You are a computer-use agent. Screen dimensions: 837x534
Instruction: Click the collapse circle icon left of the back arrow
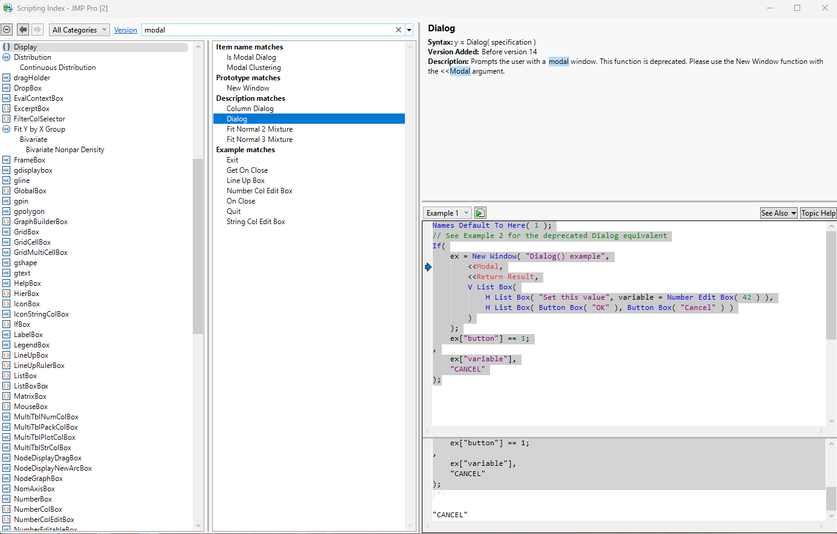click(x=8, y=30)
